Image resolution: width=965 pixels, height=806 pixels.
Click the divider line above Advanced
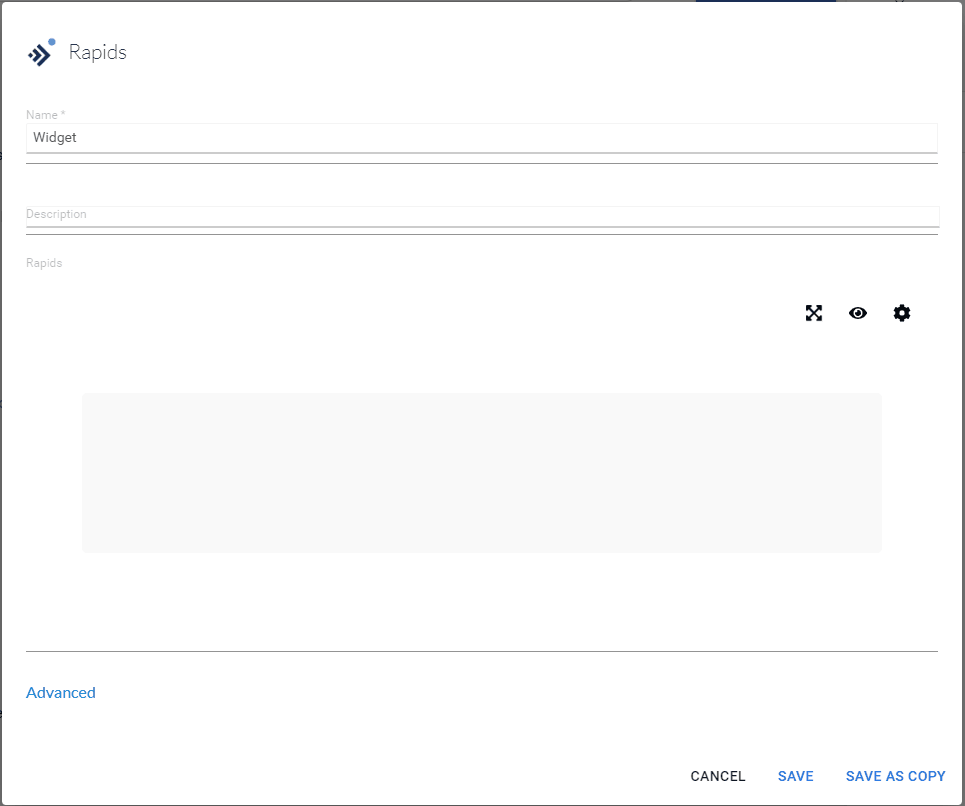coord(481,651)
